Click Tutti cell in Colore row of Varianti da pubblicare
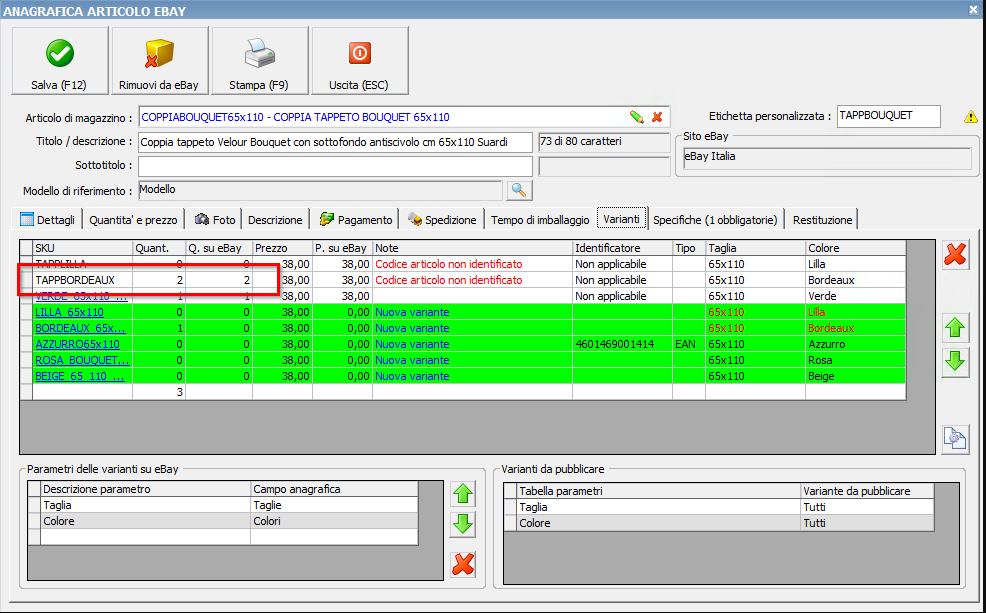This screenshot has width=986, height=613. tap(867, 523)
